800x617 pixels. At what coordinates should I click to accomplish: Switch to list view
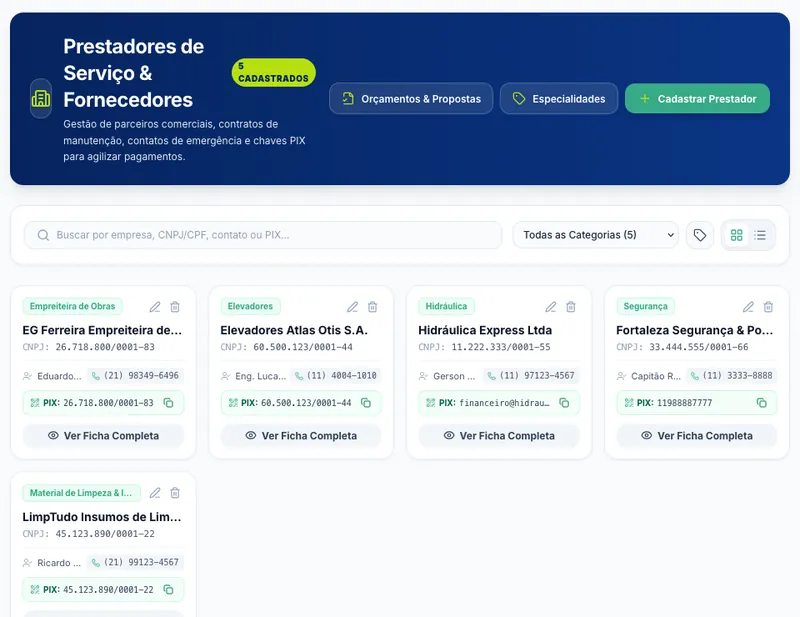760,235
